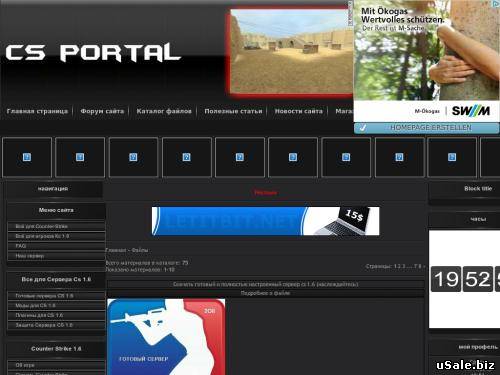Open Каталог файлов navigation item
The height and width of the screenshot is (375, 500).
164,111
